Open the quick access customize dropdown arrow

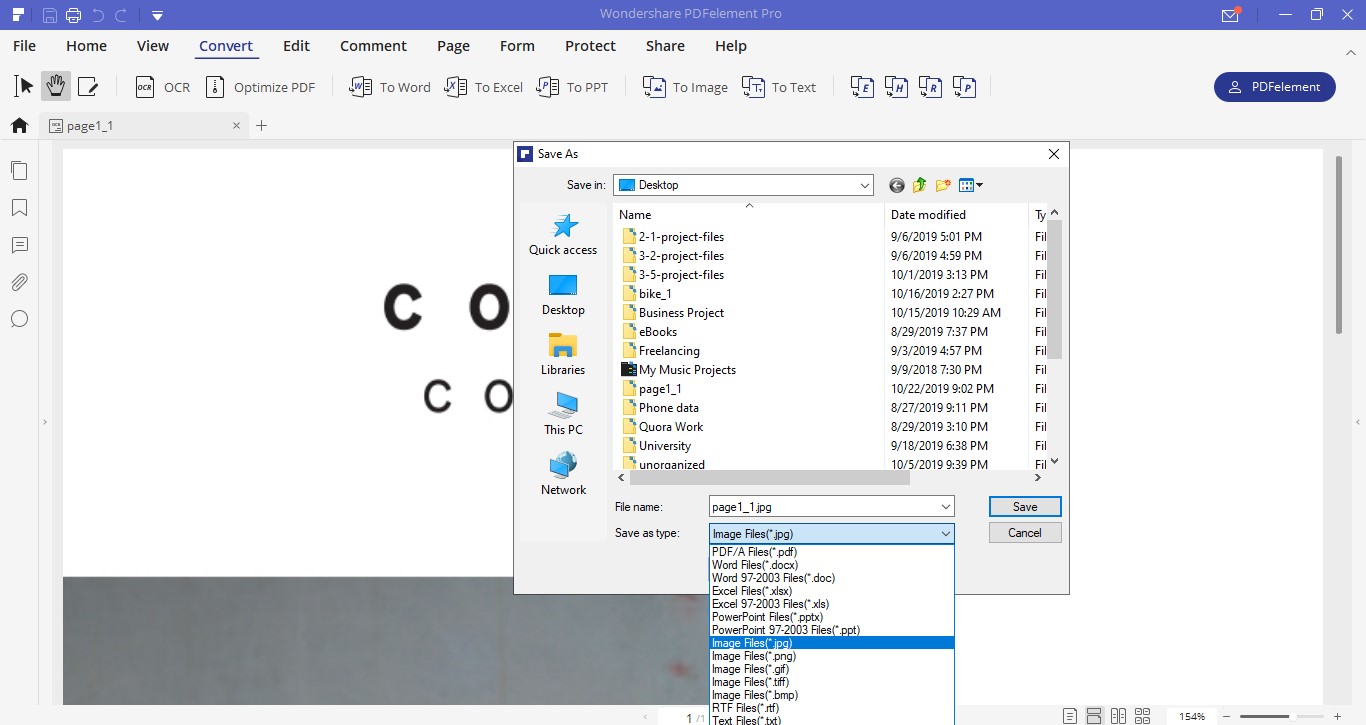(157, 15)
